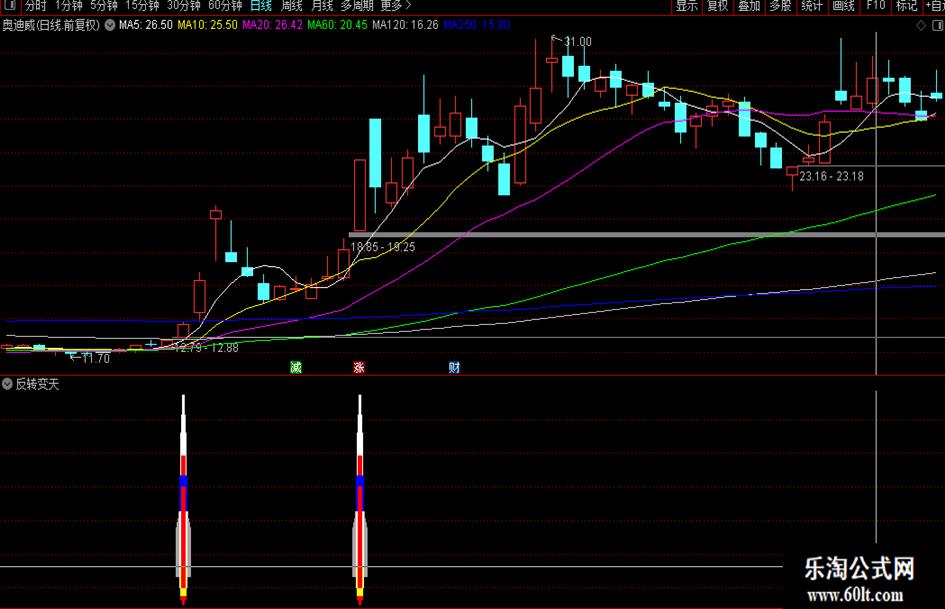Image resolution: width=945 pixels, height=609 pixels.
Task: Open F10 company information
Action: [x=876, y=5]
